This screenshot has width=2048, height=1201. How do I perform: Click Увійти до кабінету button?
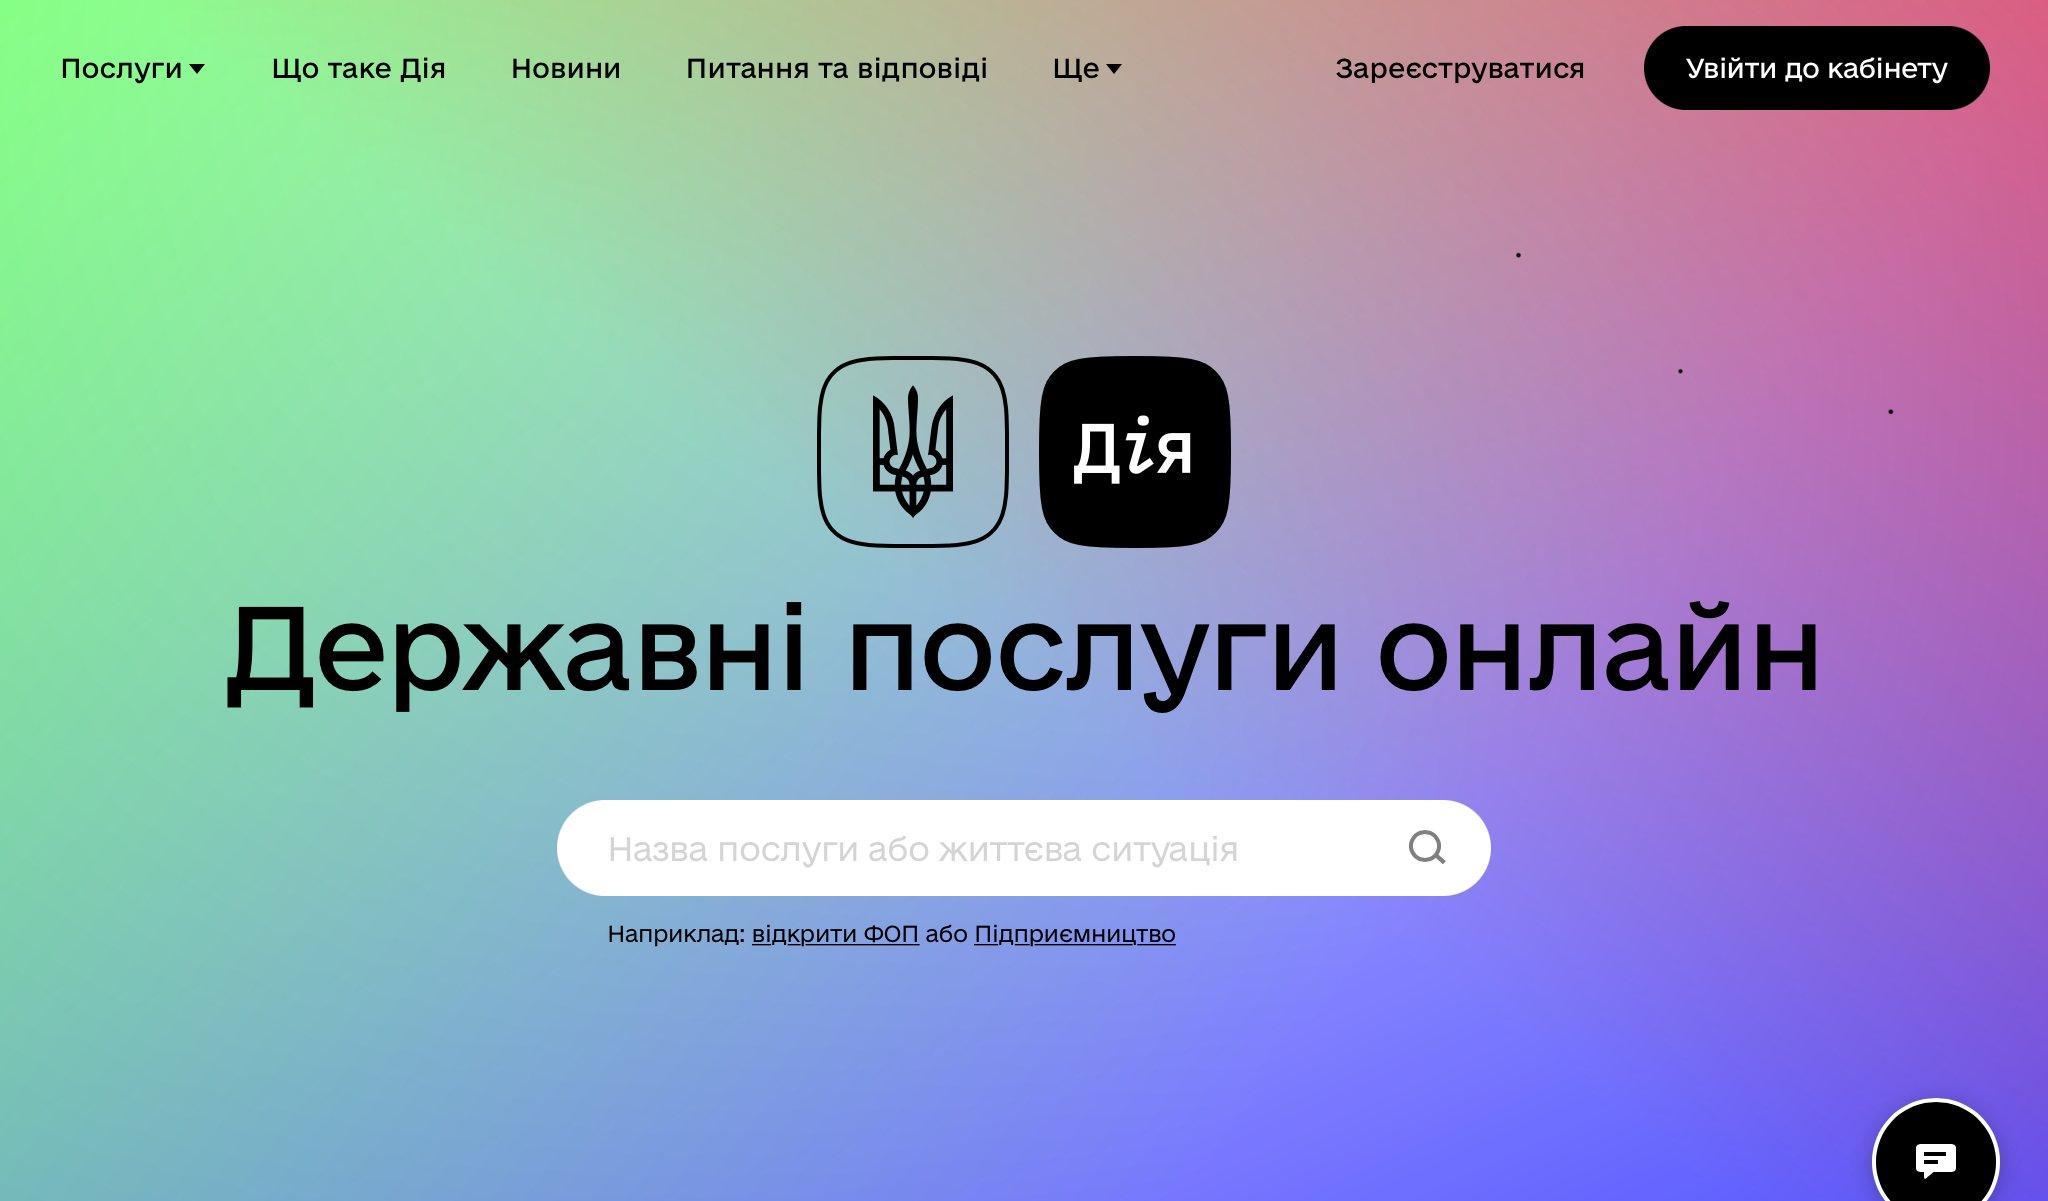point(1817,68)
